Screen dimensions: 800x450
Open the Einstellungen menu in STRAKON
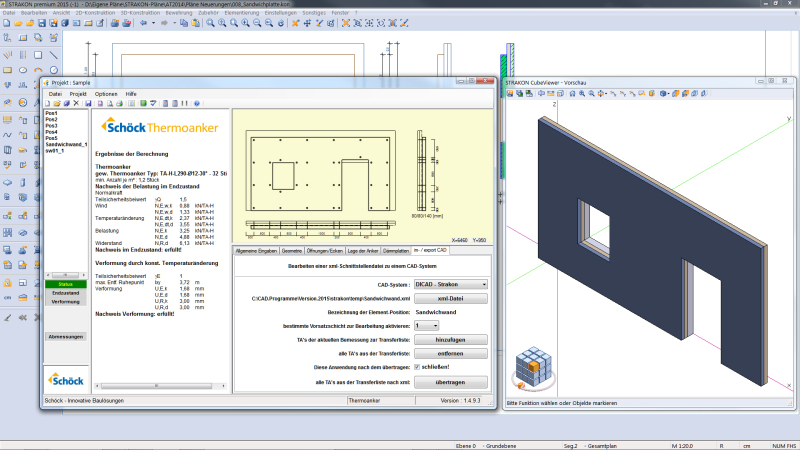(x=280, y=13)
